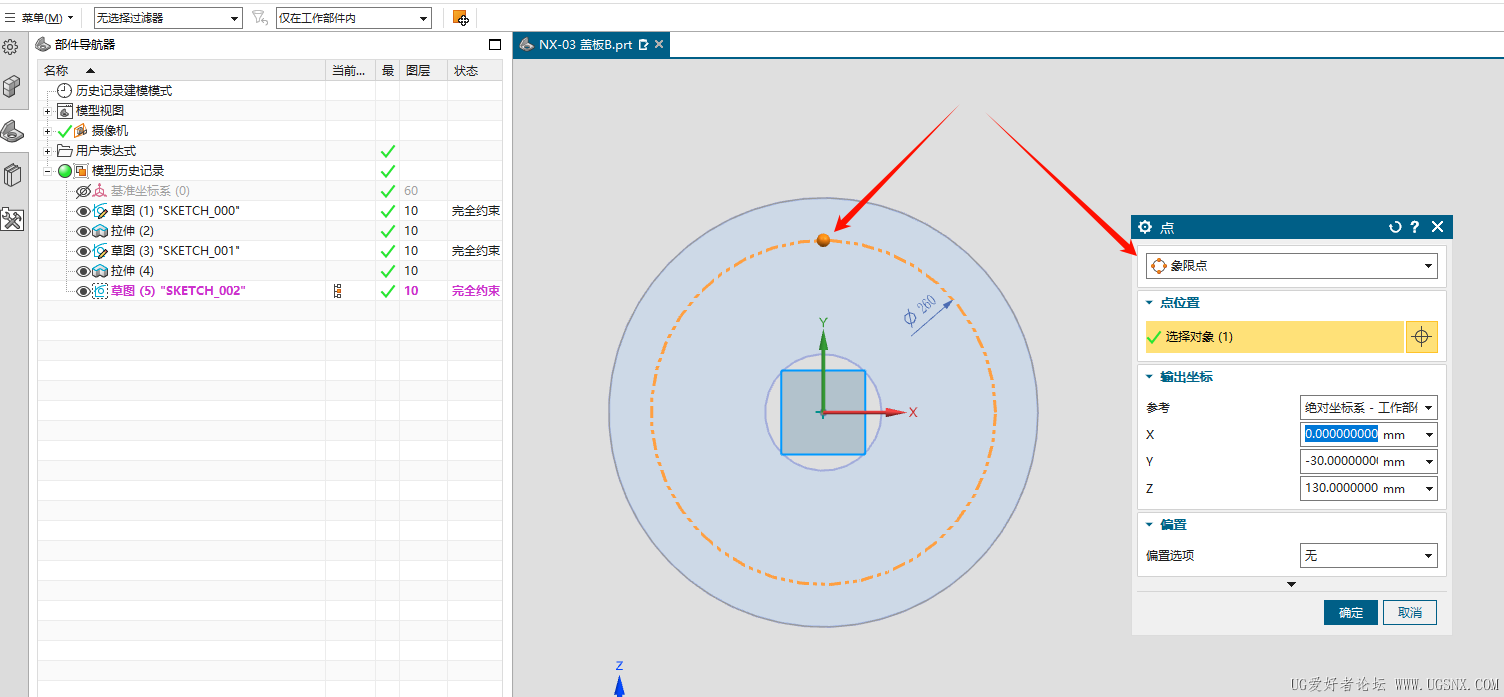Open the Part Navigator sidebar tab icon

coord(12,131)
